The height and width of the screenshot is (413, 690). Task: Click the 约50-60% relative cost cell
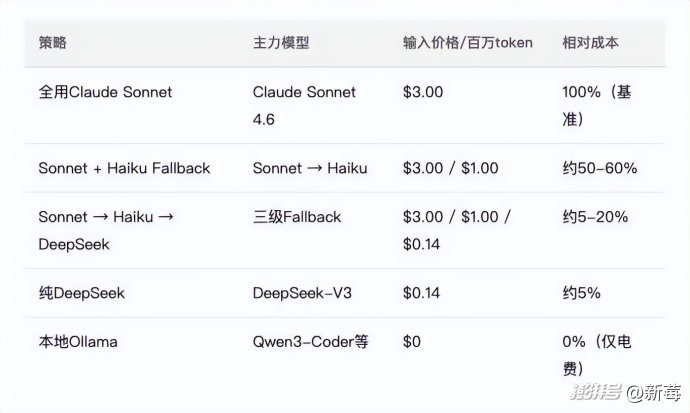pos(600,168)
